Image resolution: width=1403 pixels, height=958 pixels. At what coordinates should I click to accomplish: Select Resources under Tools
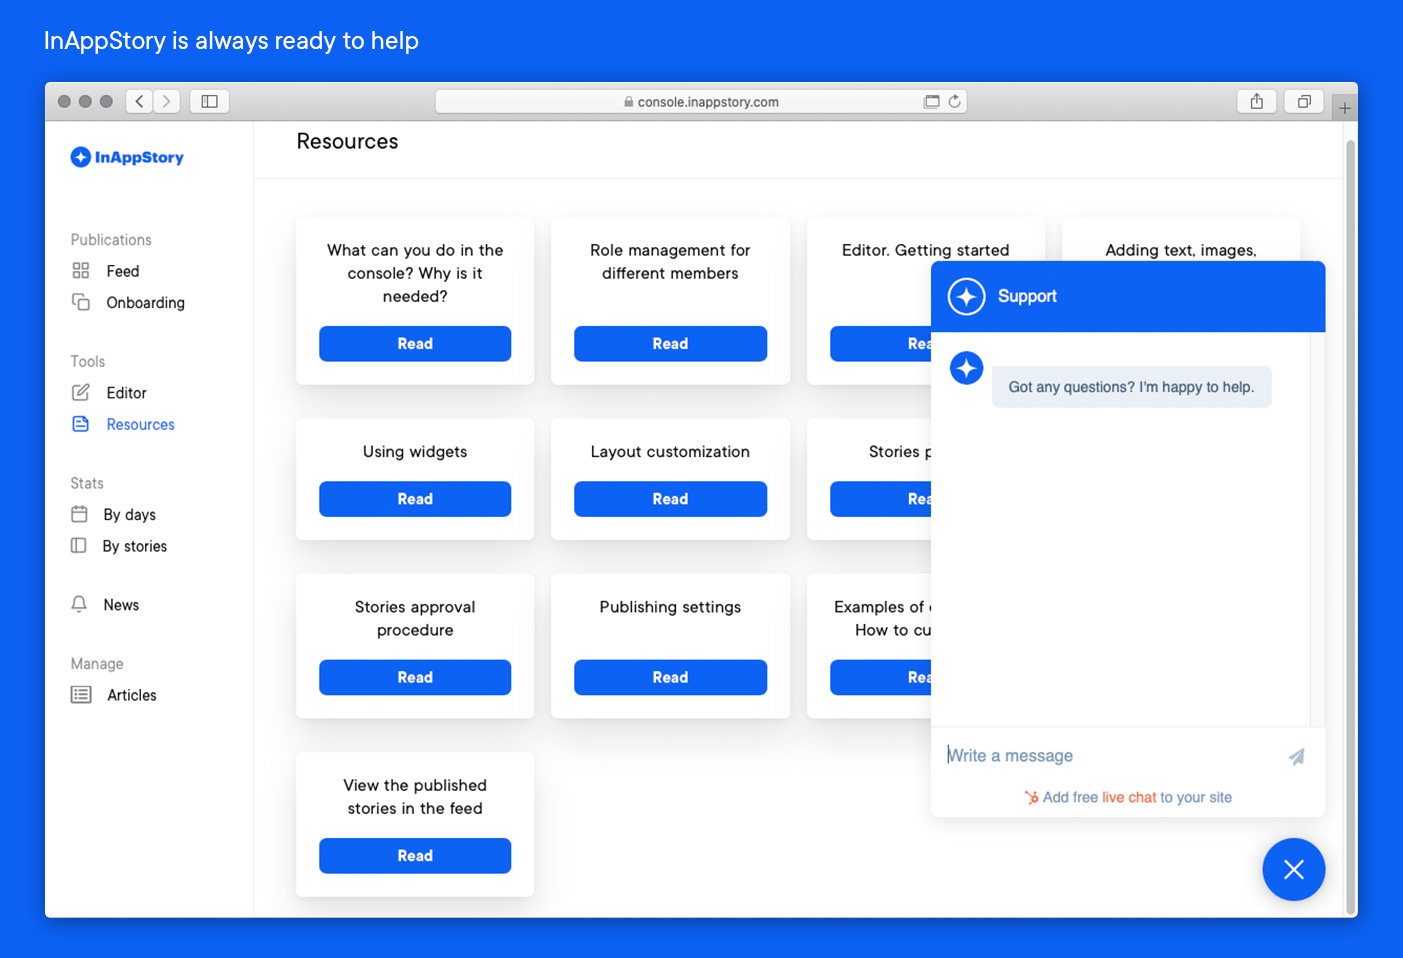pos(141,424)
